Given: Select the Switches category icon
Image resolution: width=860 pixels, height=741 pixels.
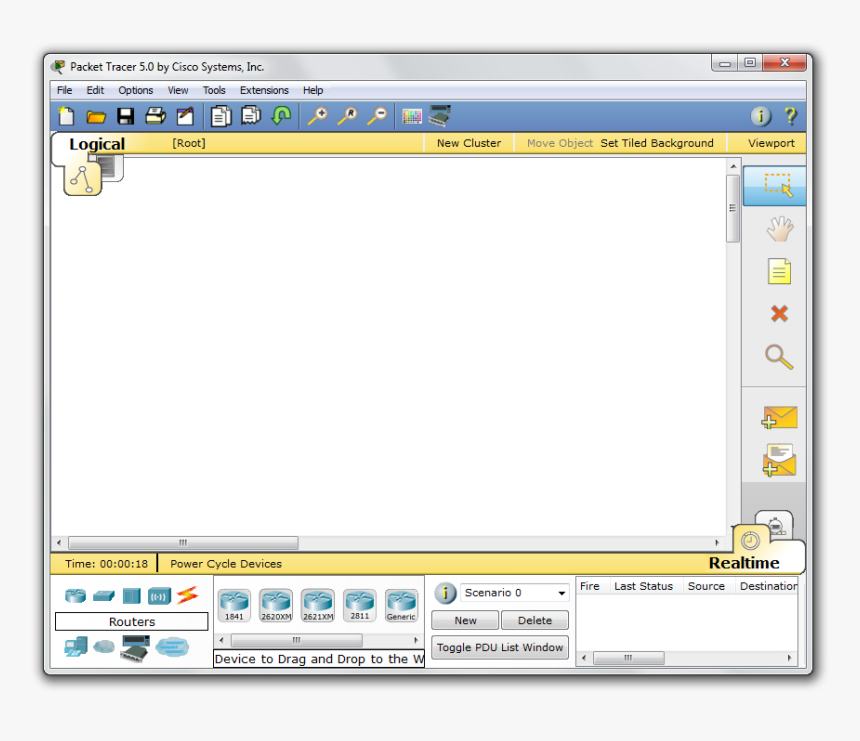Looking at the screenshot, I should coord(104,596).
